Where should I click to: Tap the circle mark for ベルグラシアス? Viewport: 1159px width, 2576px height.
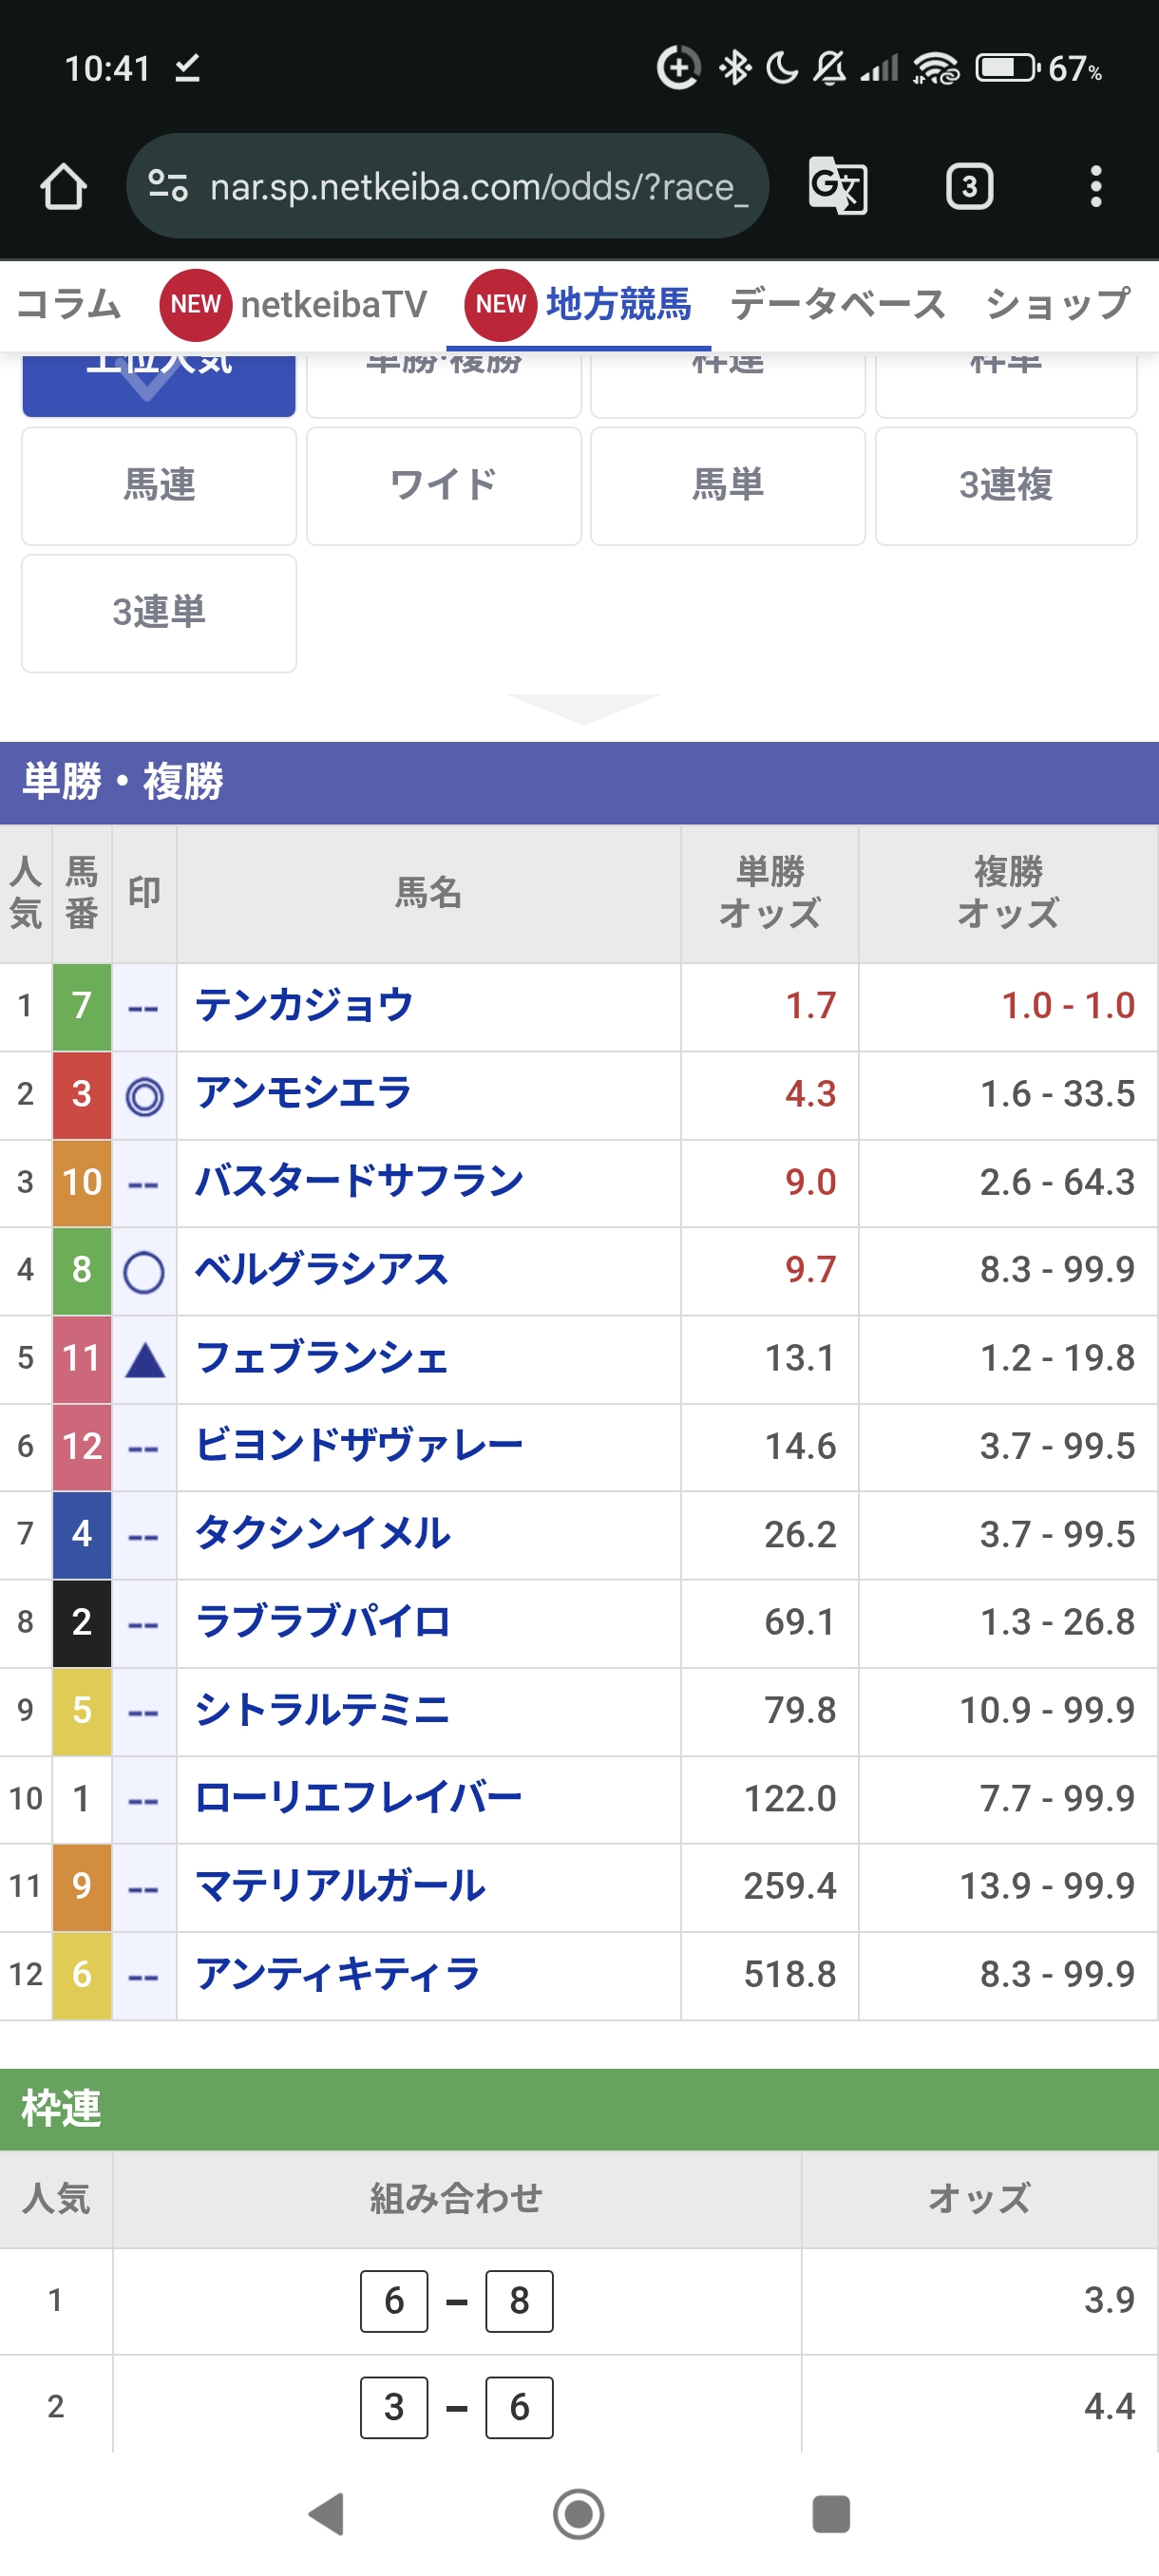point(144,1272)
